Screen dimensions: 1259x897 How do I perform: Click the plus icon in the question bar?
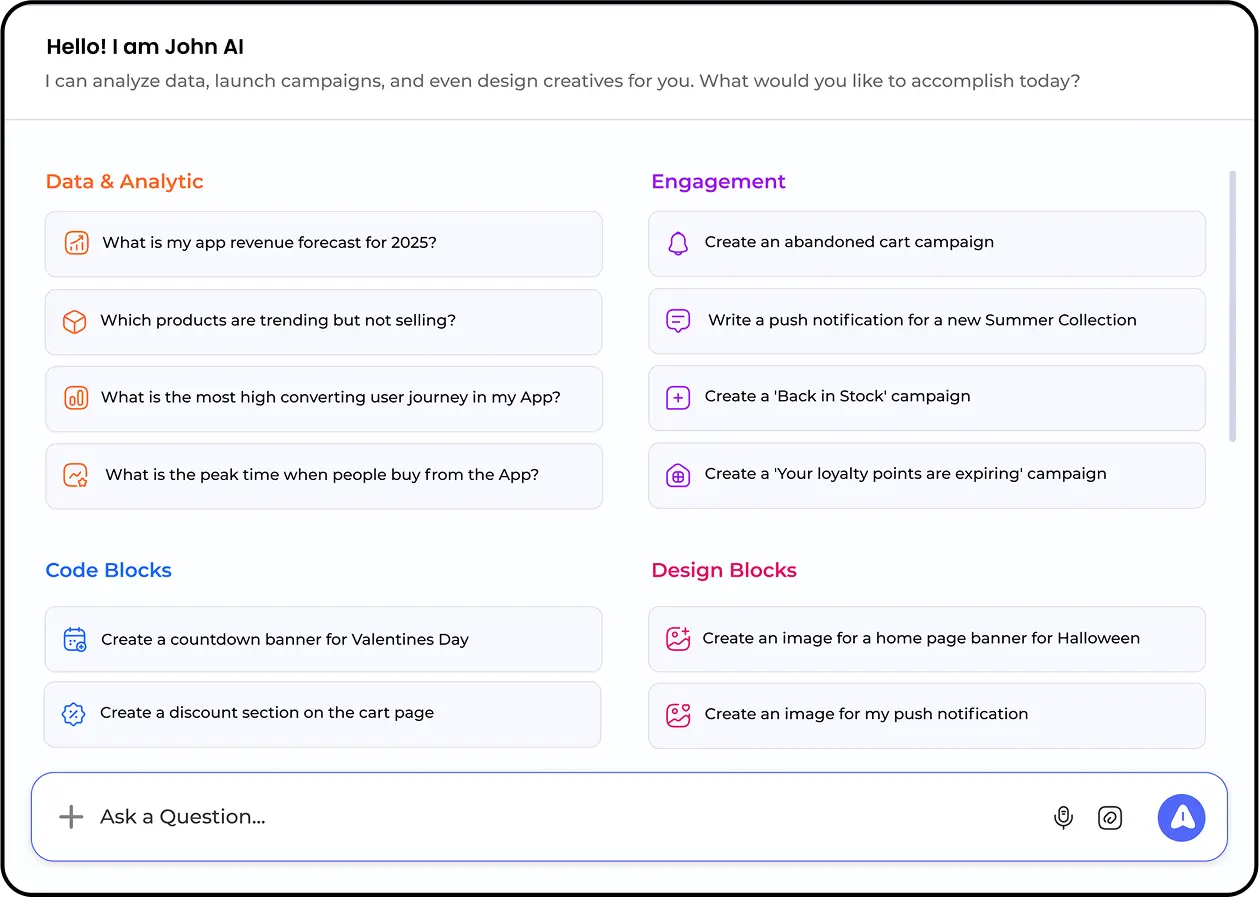tap(71, 817)
